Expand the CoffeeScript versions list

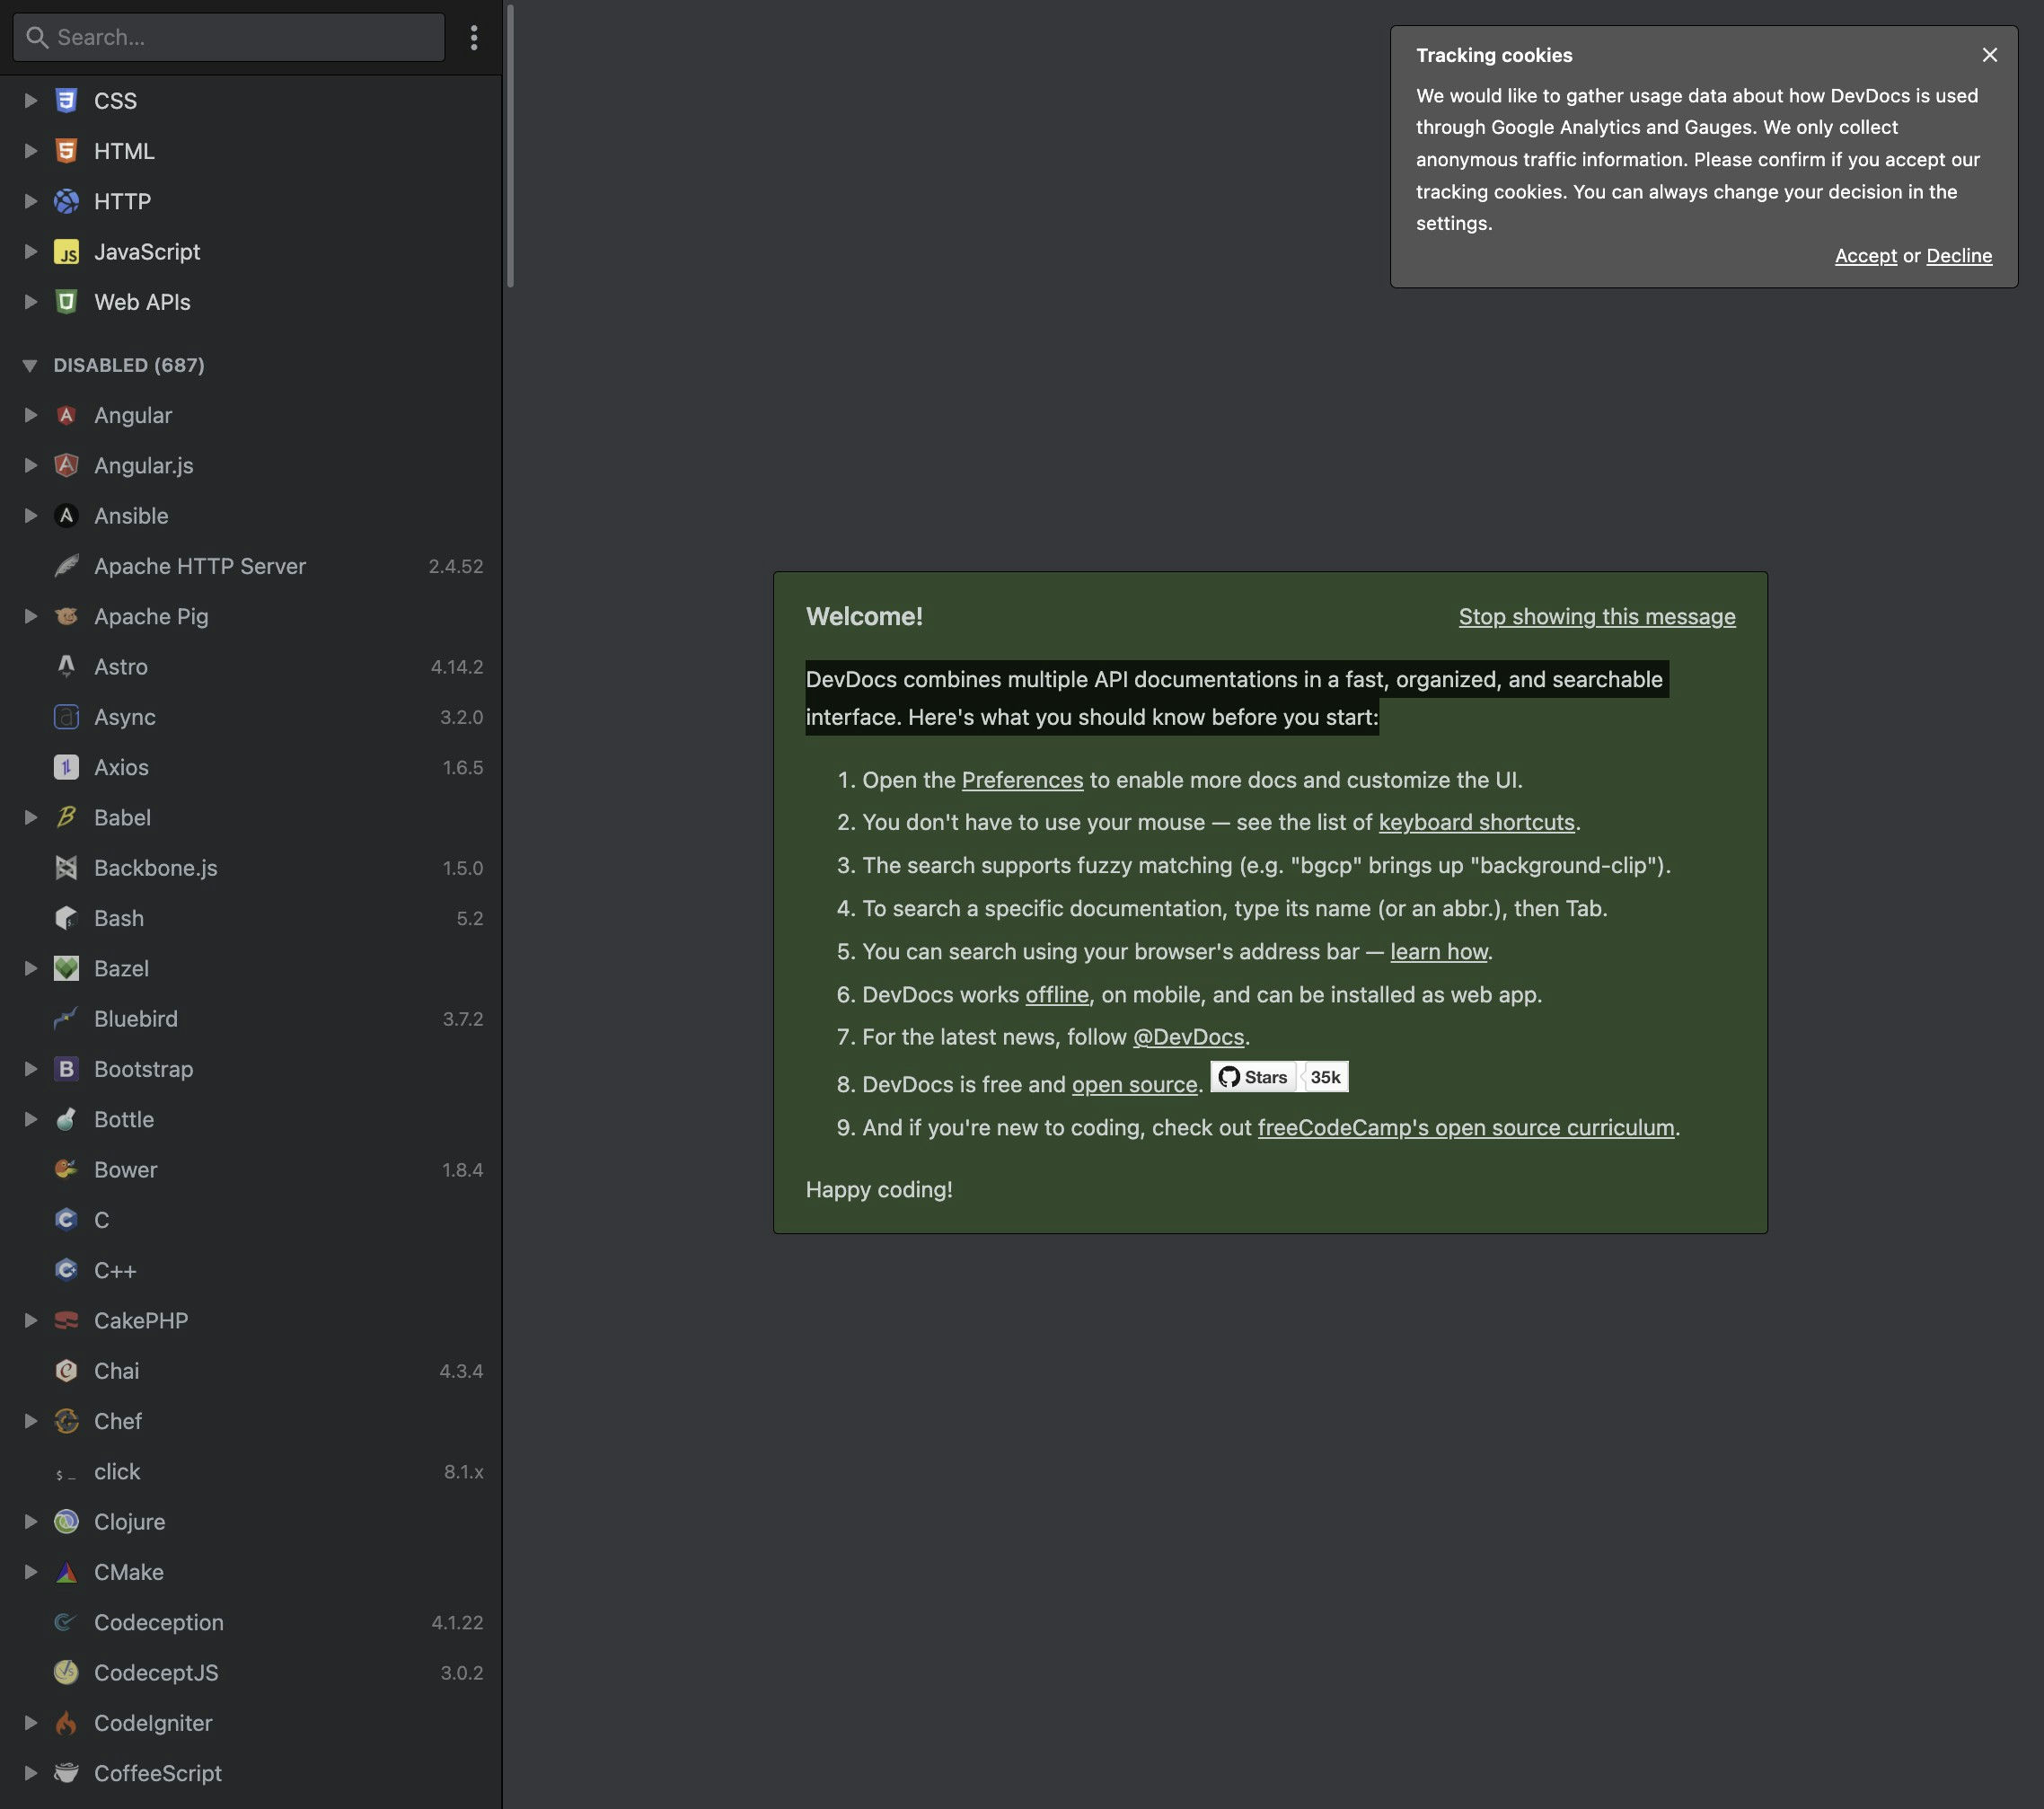pyautogui.click(x=31, y=1773)
